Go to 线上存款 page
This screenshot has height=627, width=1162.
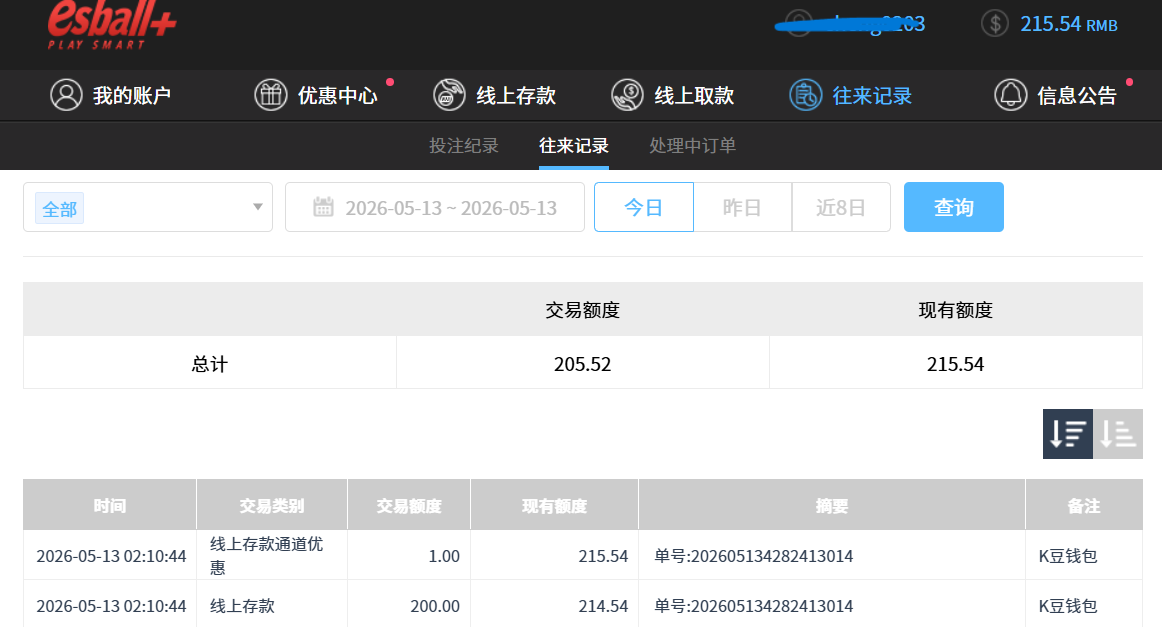[494, 96]
